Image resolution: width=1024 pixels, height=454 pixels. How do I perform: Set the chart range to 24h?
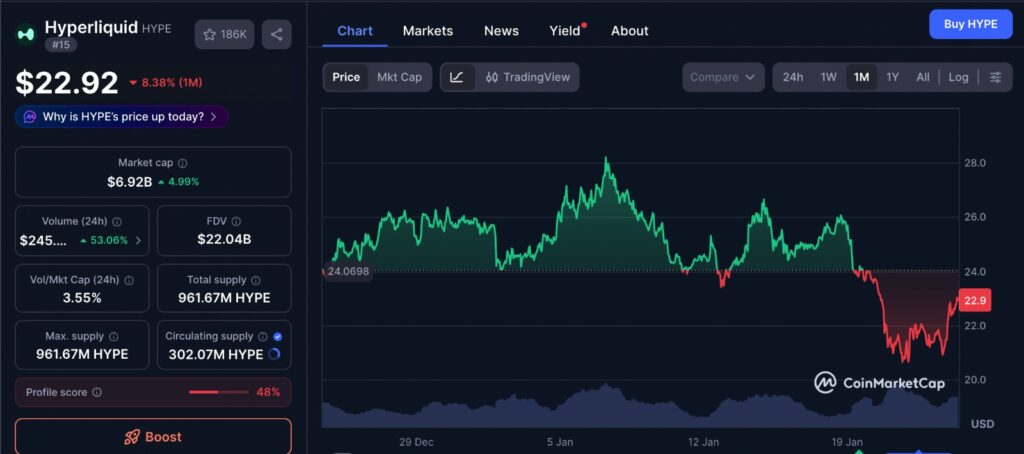pyautogui.click(x=793, y=77)
